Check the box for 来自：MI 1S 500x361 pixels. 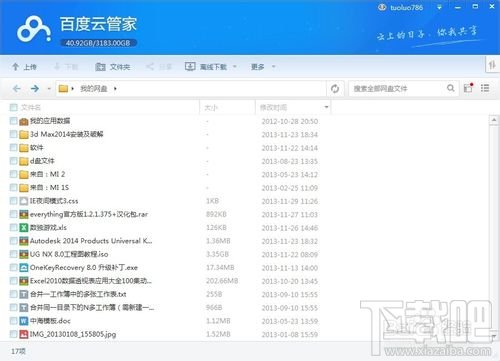(14, 188)
